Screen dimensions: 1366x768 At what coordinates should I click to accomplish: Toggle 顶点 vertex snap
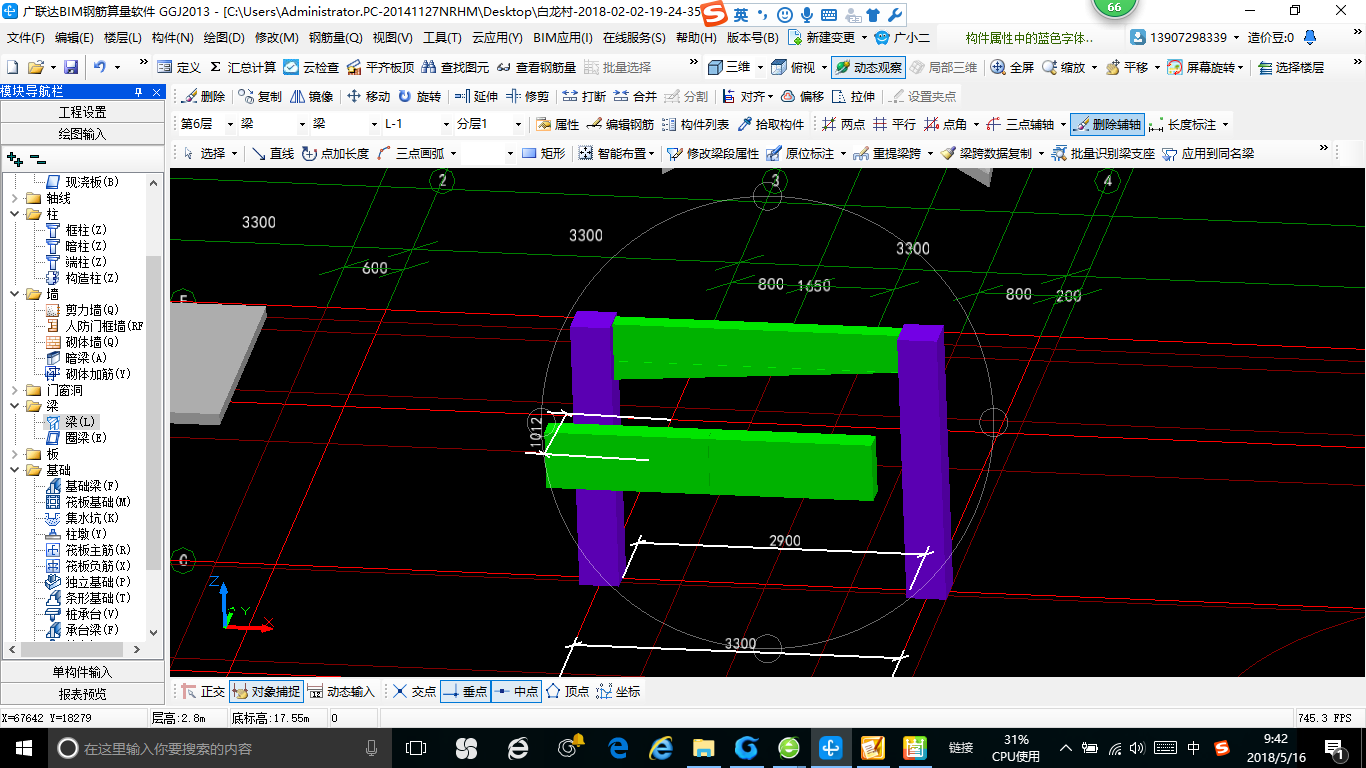pos(567,691)
